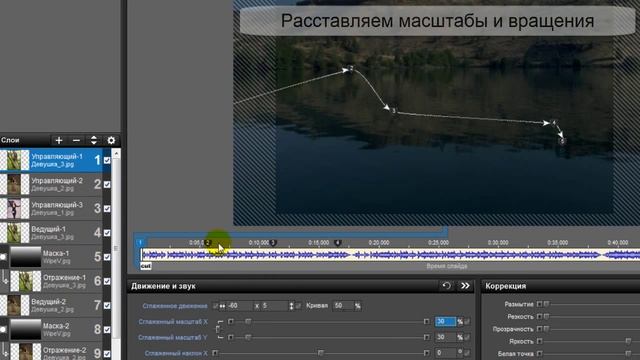Click the Маска-1 gradient thumbnail
Image resolution: width=640 pixels, height=360 pixels.
click(x=25, y=257)
